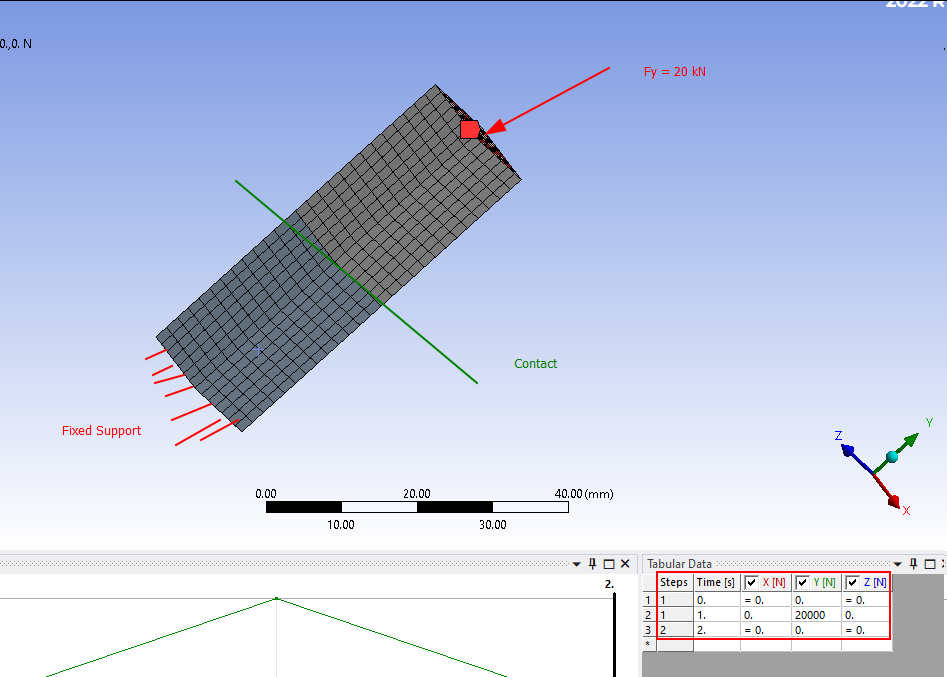Open the Graph panel dropdown menu
Screen dimensions: 947x677
pyautogui.click(x=576, y=563)
